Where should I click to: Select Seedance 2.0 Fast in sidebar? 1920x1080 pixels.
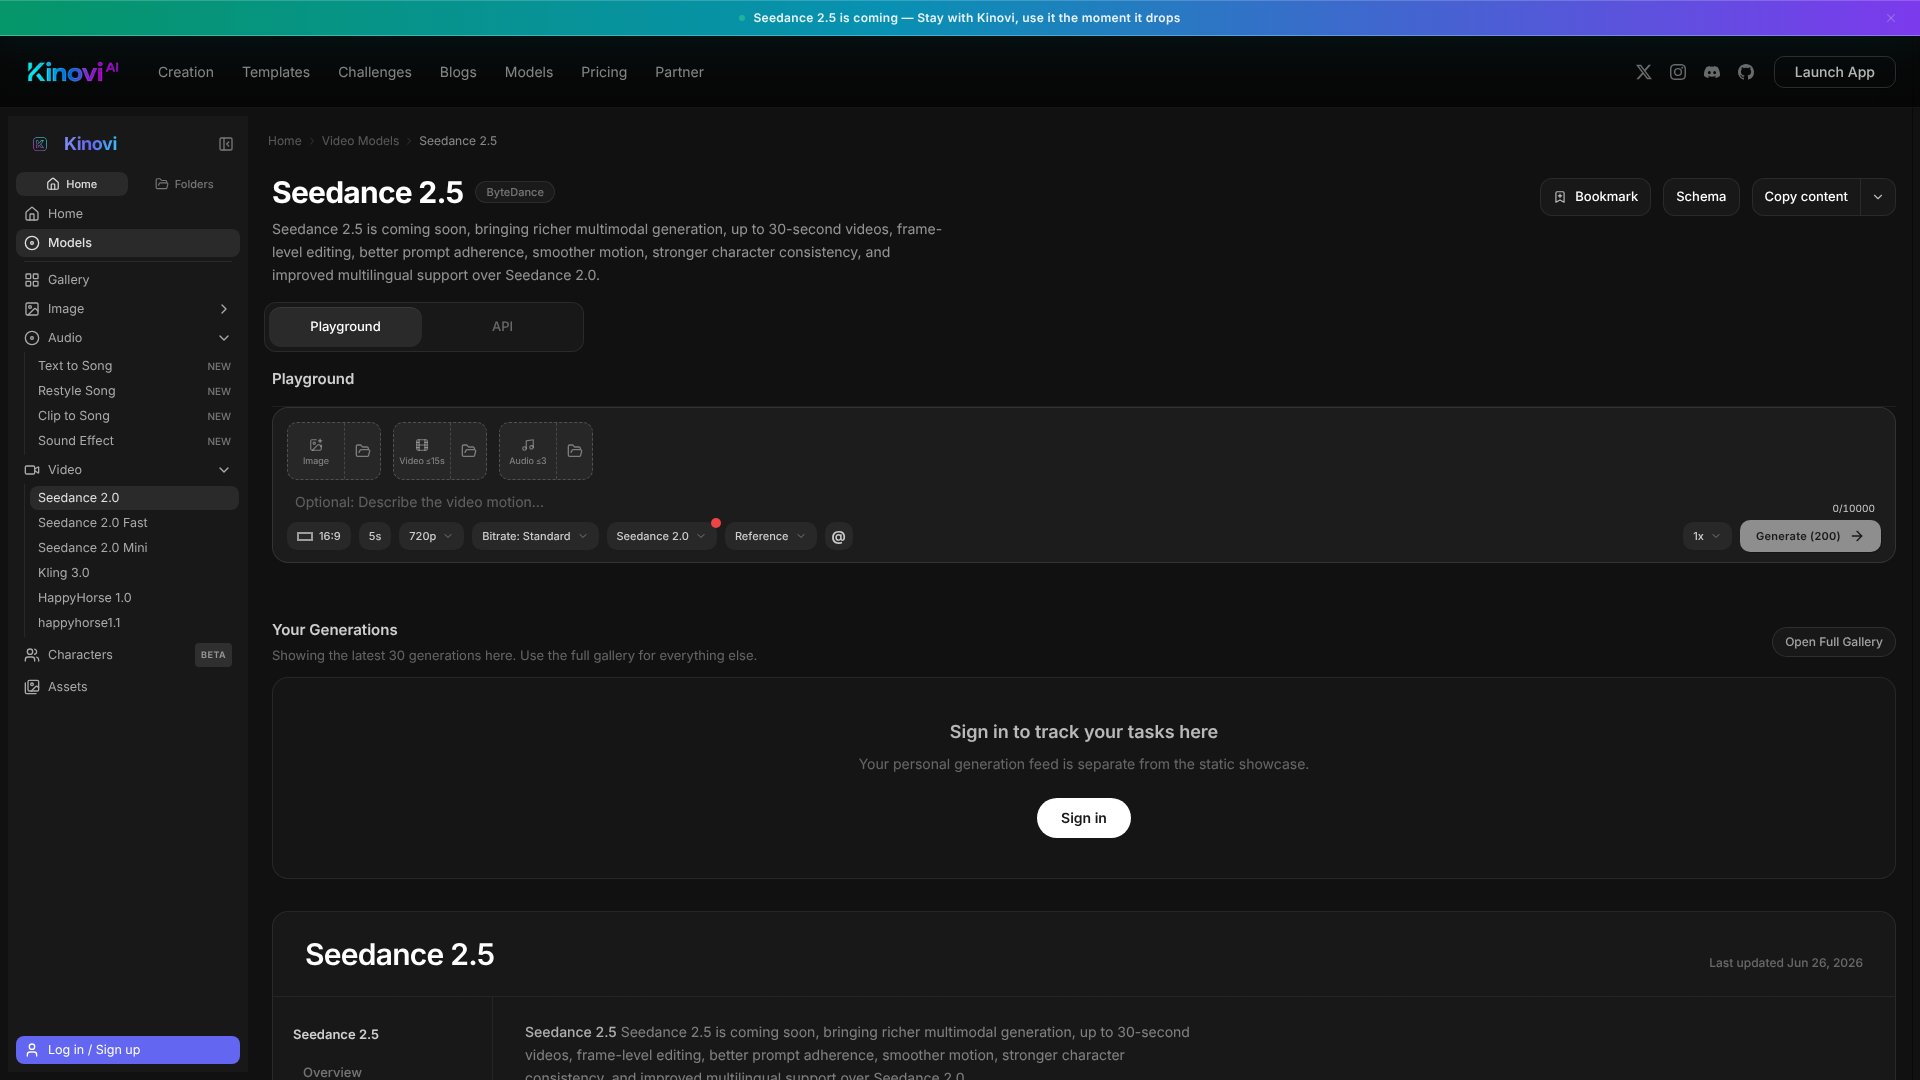pos(134,523)
